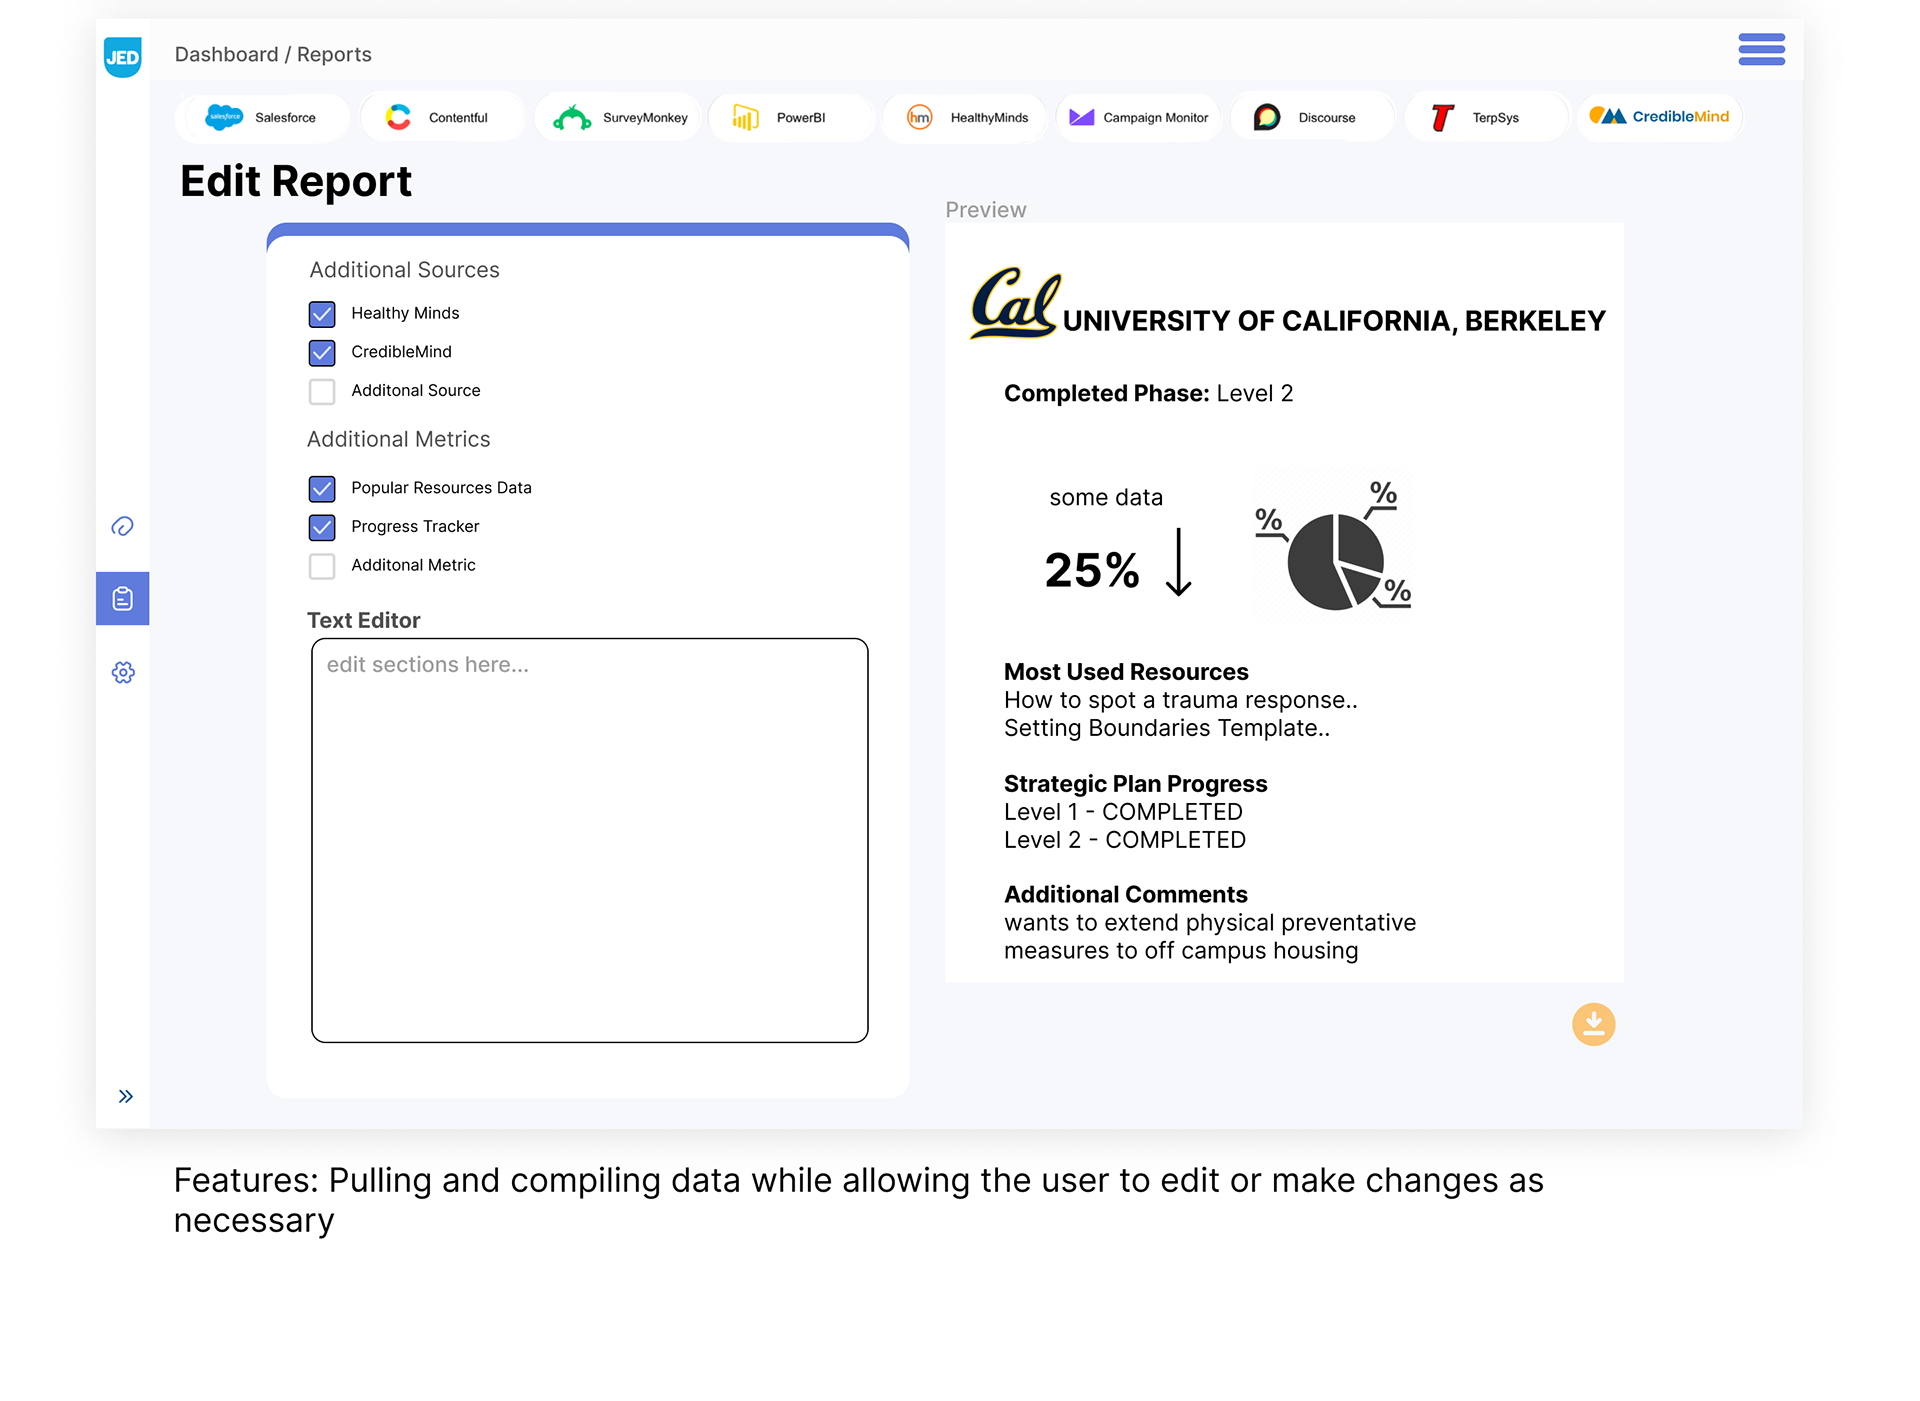This screenshot has height=1401, width=1920.
Task: Go to Dashboard / Reports breadcrumb
Action: click(x=273, y=54)
